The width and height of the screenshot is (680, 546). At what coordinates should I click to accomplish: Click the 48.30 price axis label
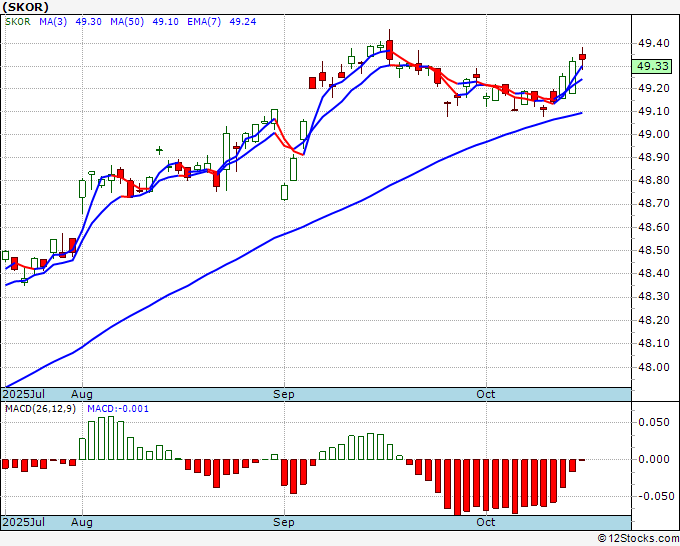point(654,296)
